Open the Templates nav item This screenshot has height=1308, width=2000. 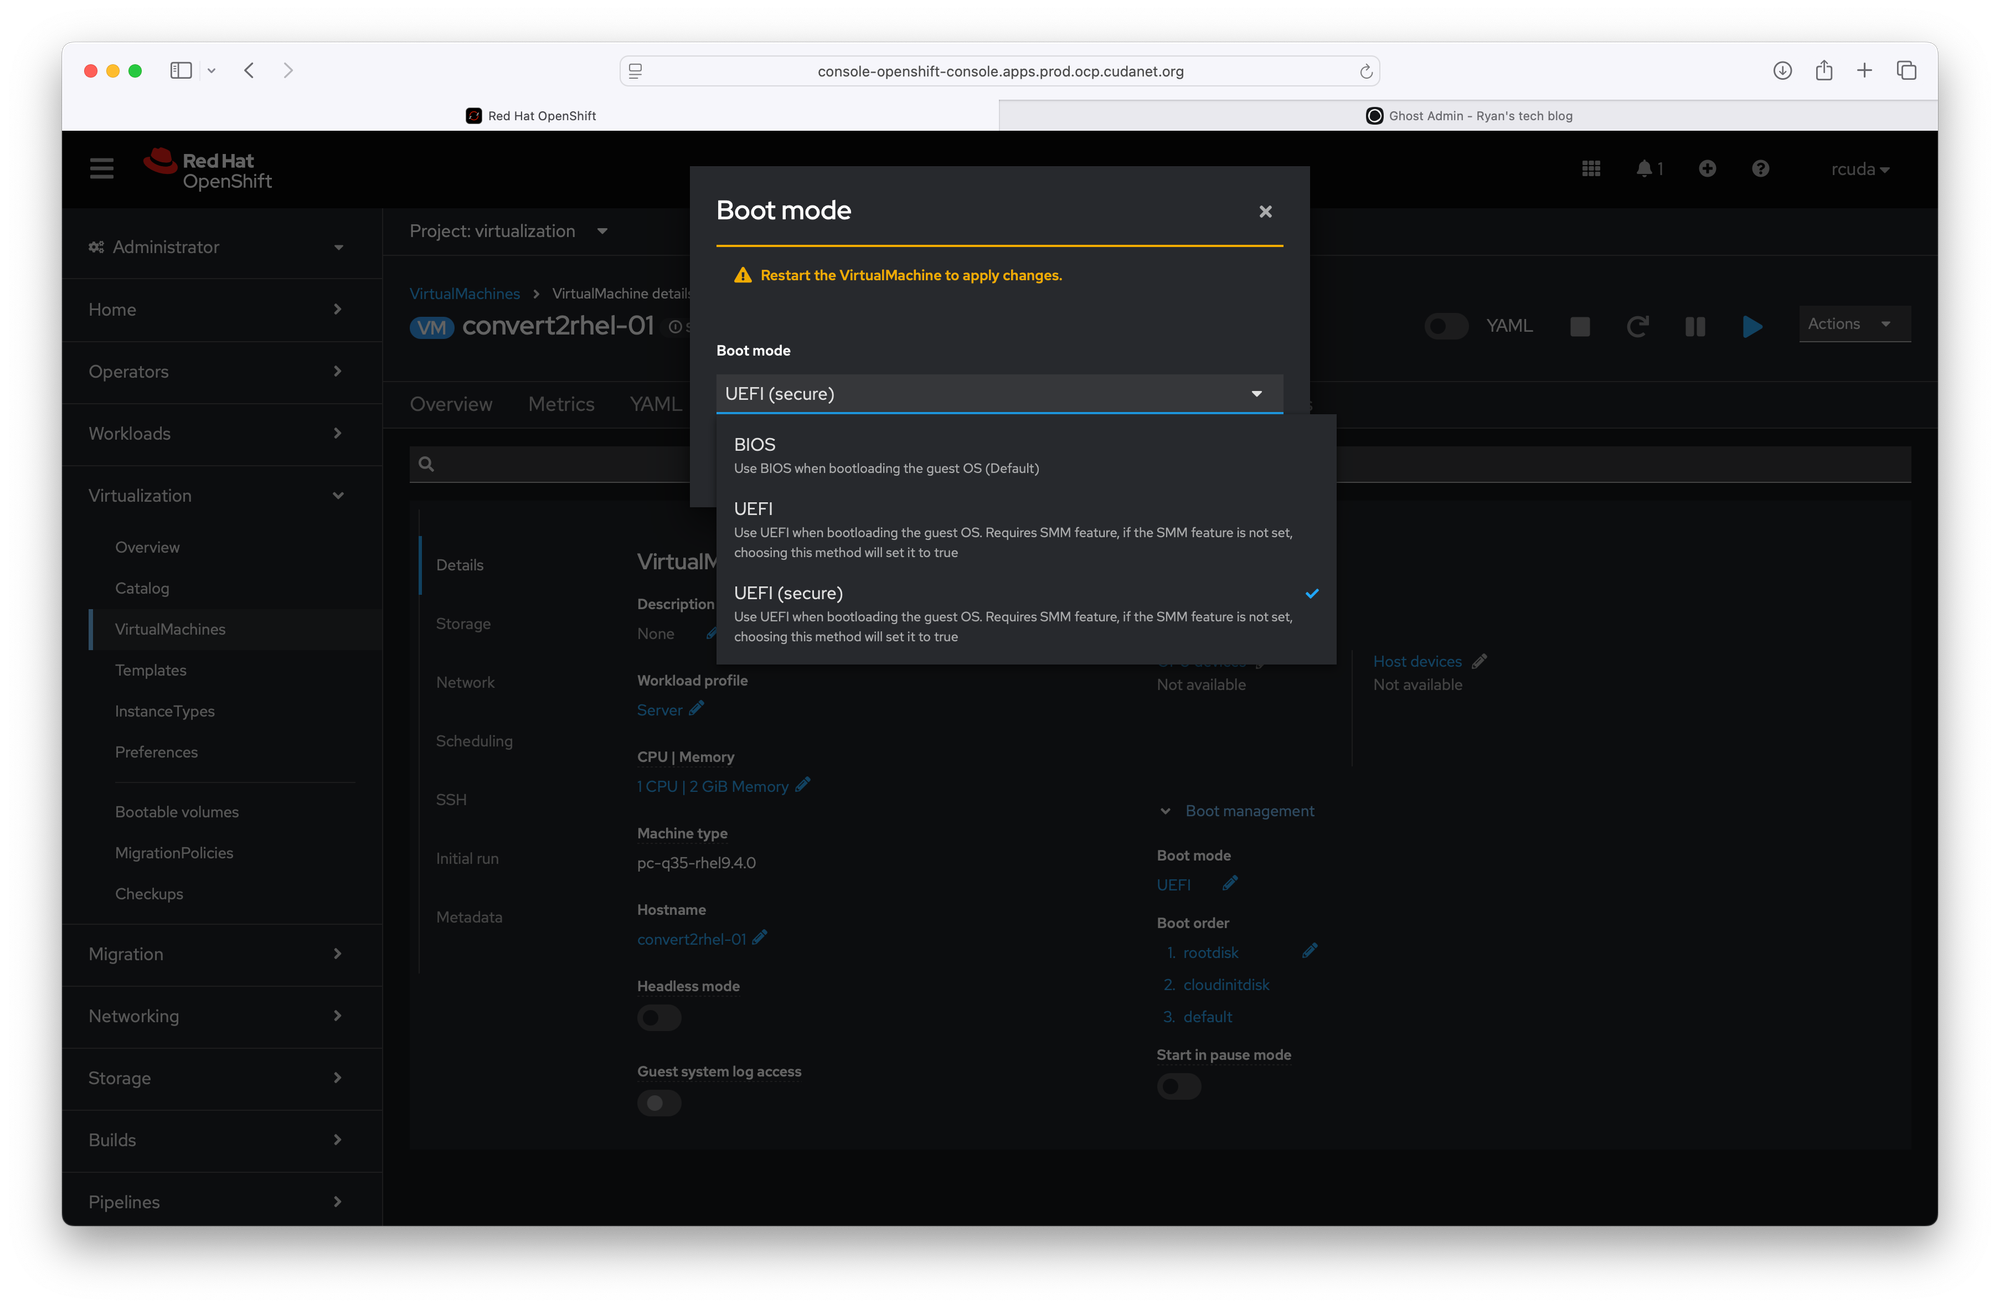point(150,670)
